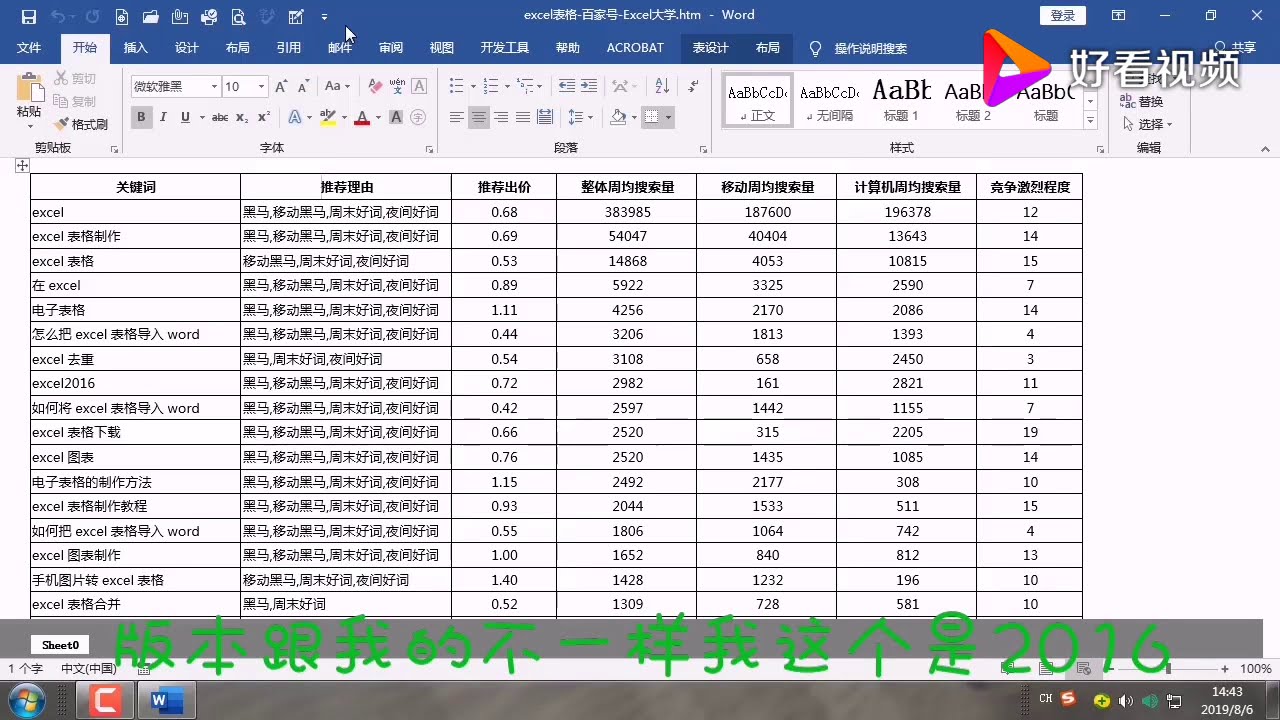Decrease paragraph indent

pos(566,87)
